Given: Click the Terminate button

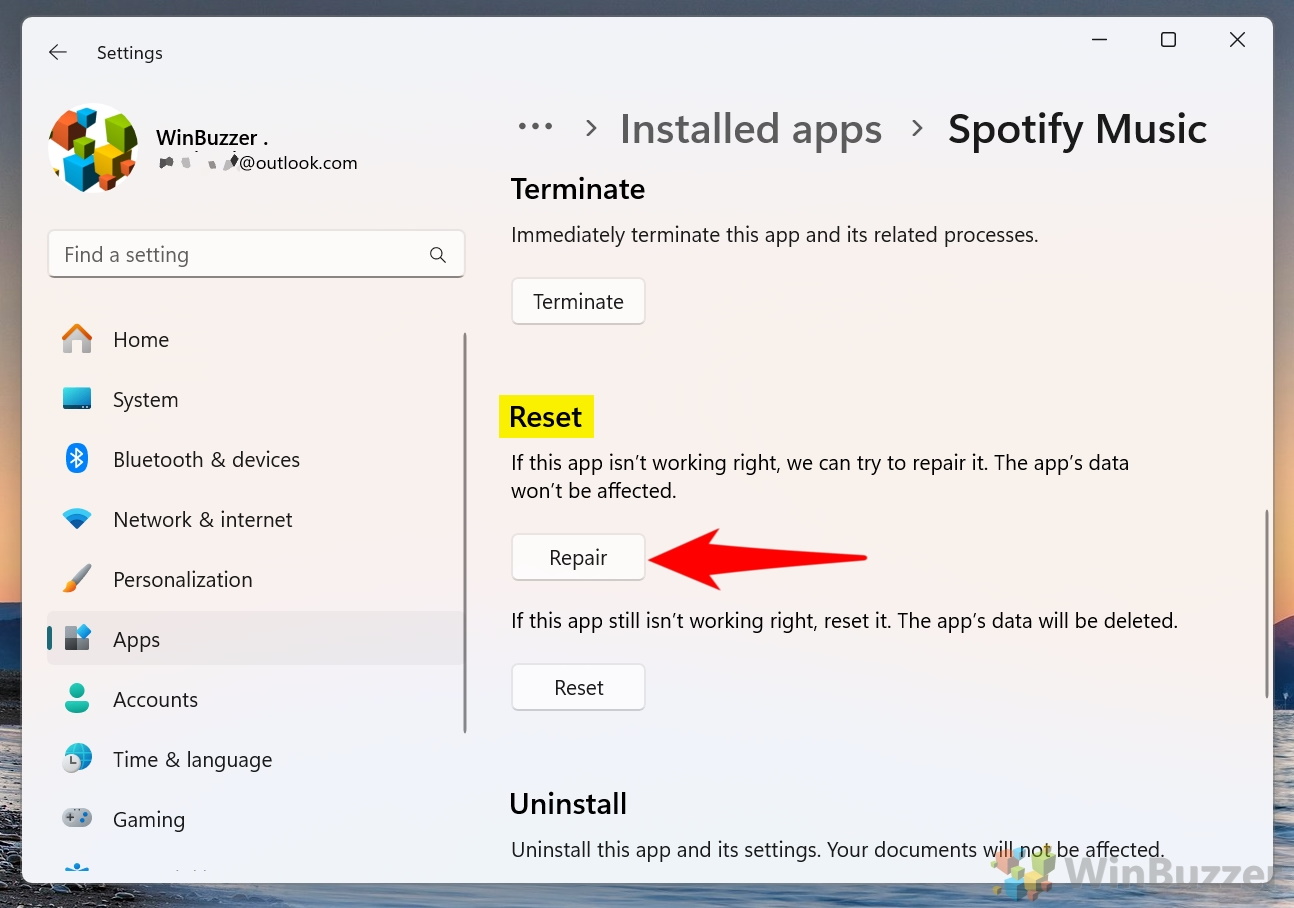Looking at the screenshot, I should (578, 301).
